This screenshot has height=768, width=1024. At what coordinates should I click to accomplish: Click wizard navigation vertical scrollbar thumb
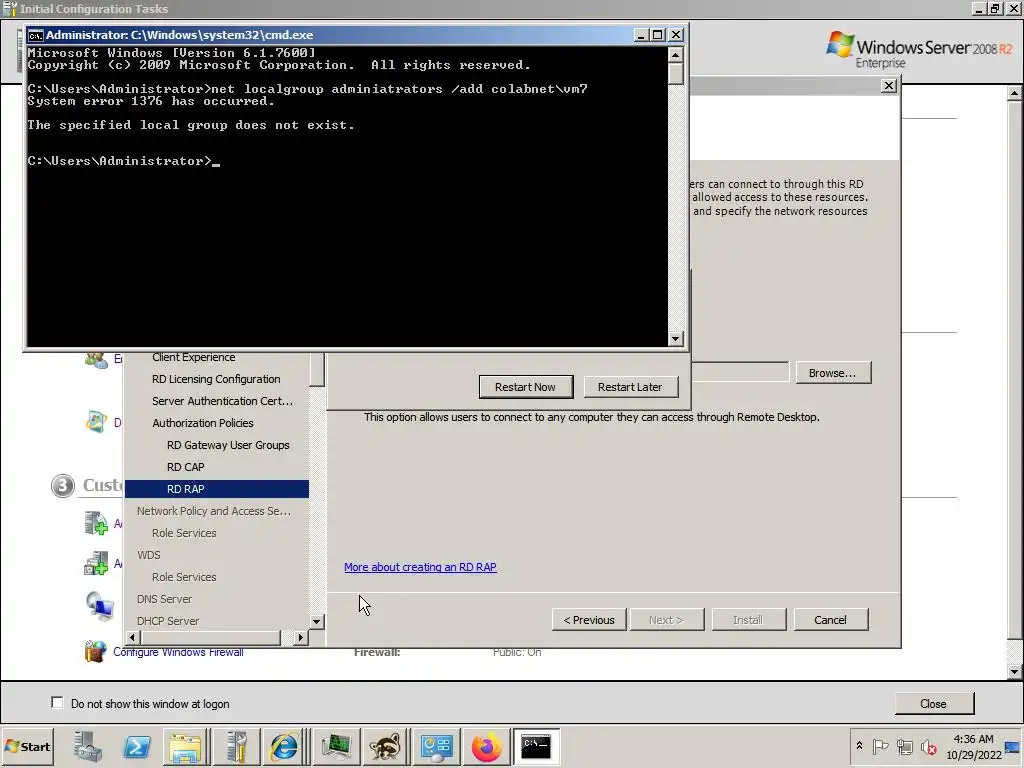[317, 370]
